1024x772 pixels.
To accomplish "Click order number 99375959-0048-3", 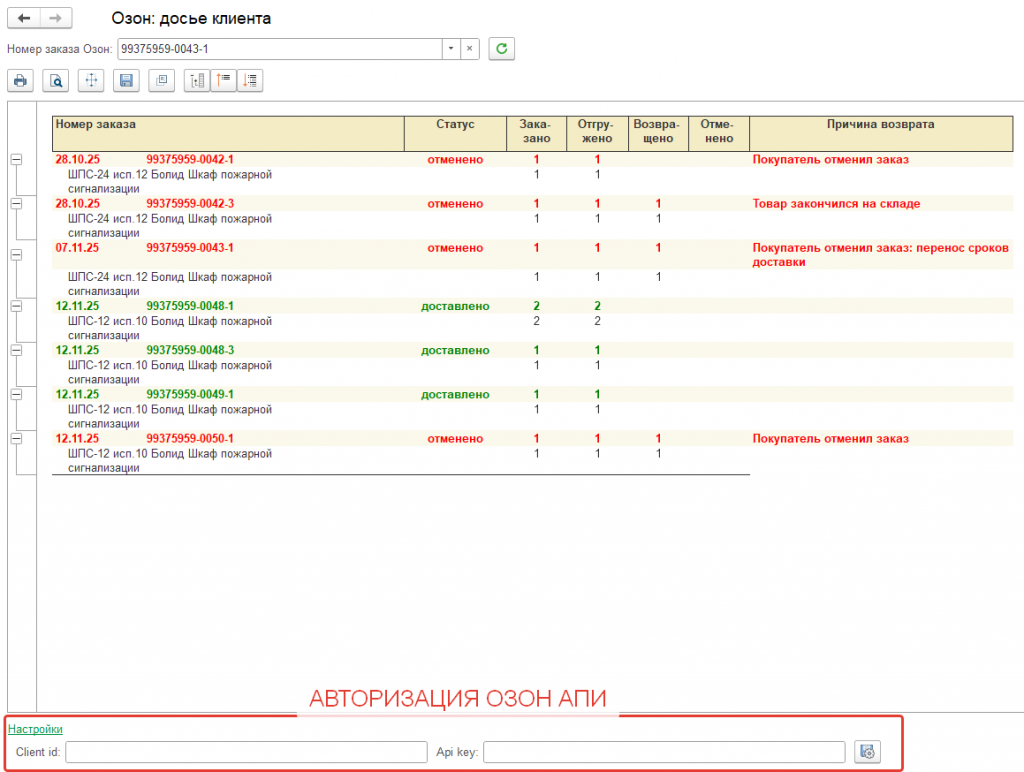I will [190, 351].
